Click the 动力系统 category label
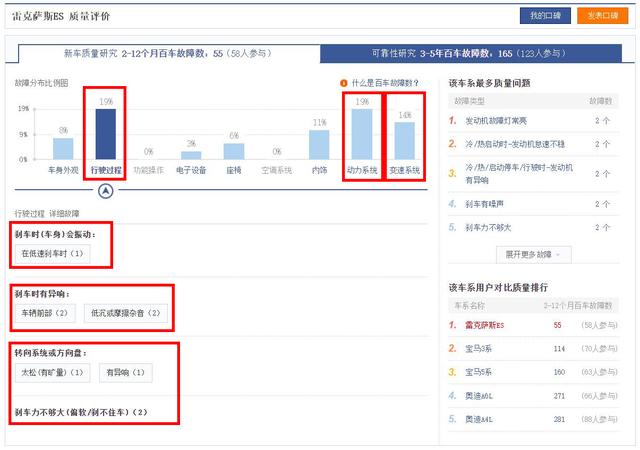Screen dimensions: 640x450 [362, 170]
